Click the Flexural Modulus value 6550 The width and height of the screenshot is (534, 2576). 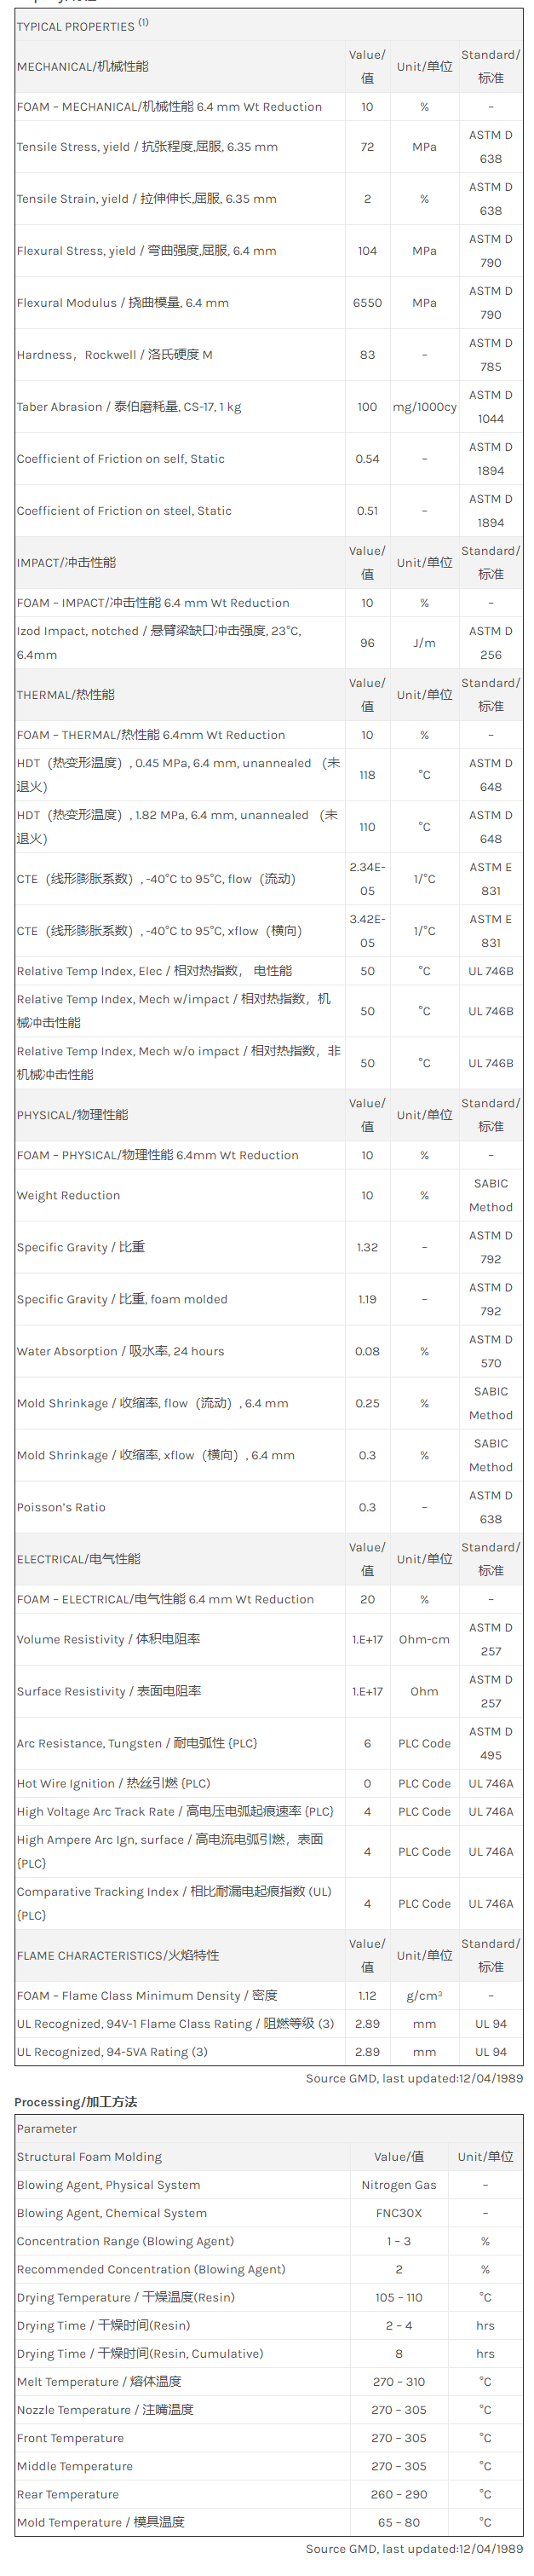click(x=367, y=303)
